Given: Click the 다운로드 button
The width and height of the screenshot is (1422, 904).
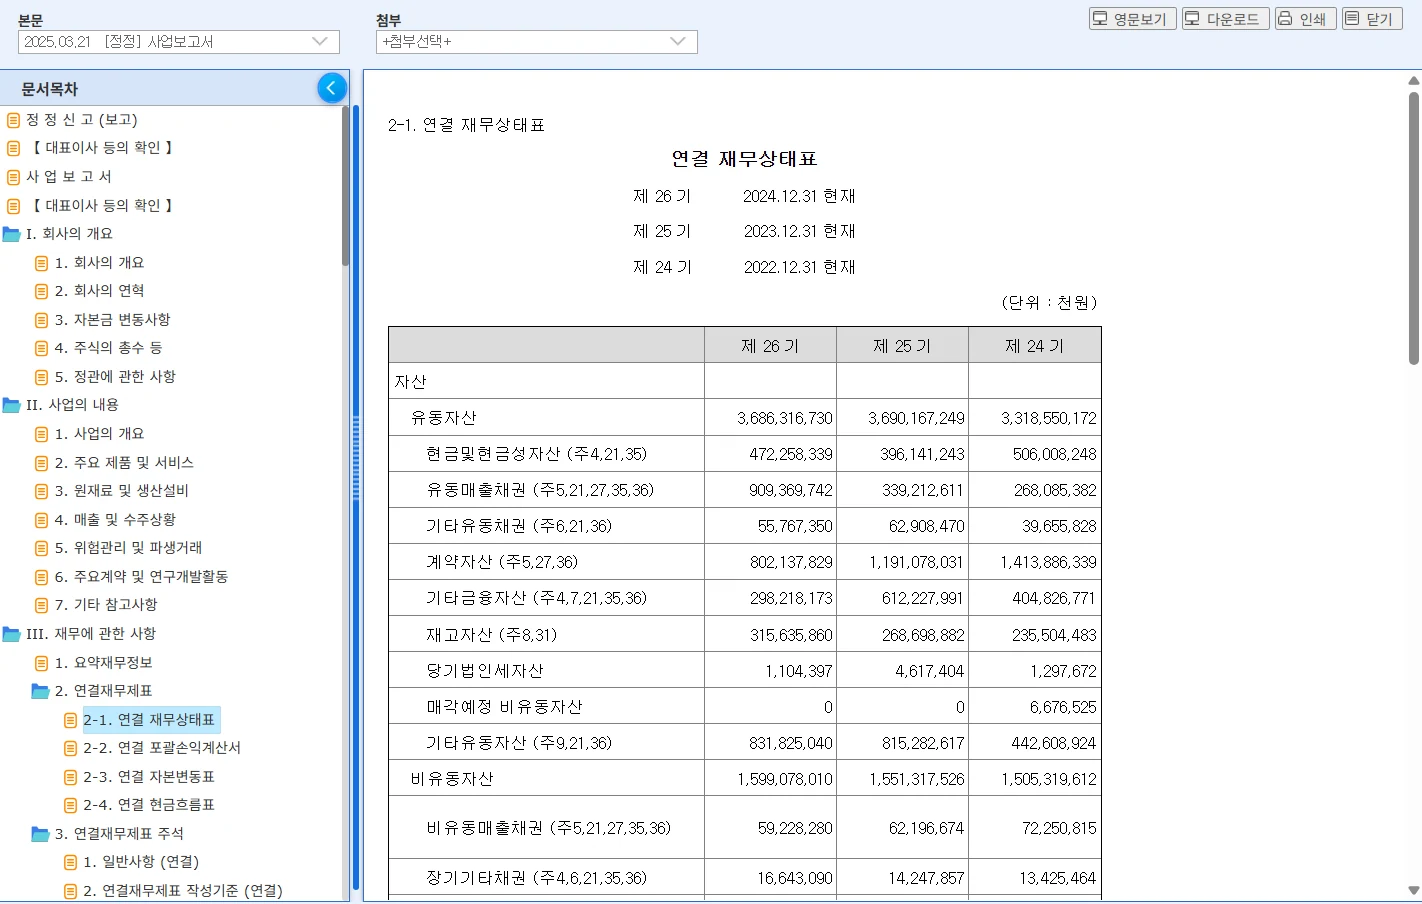Looking at the screenshot, I should click(x=1226, y=19).
